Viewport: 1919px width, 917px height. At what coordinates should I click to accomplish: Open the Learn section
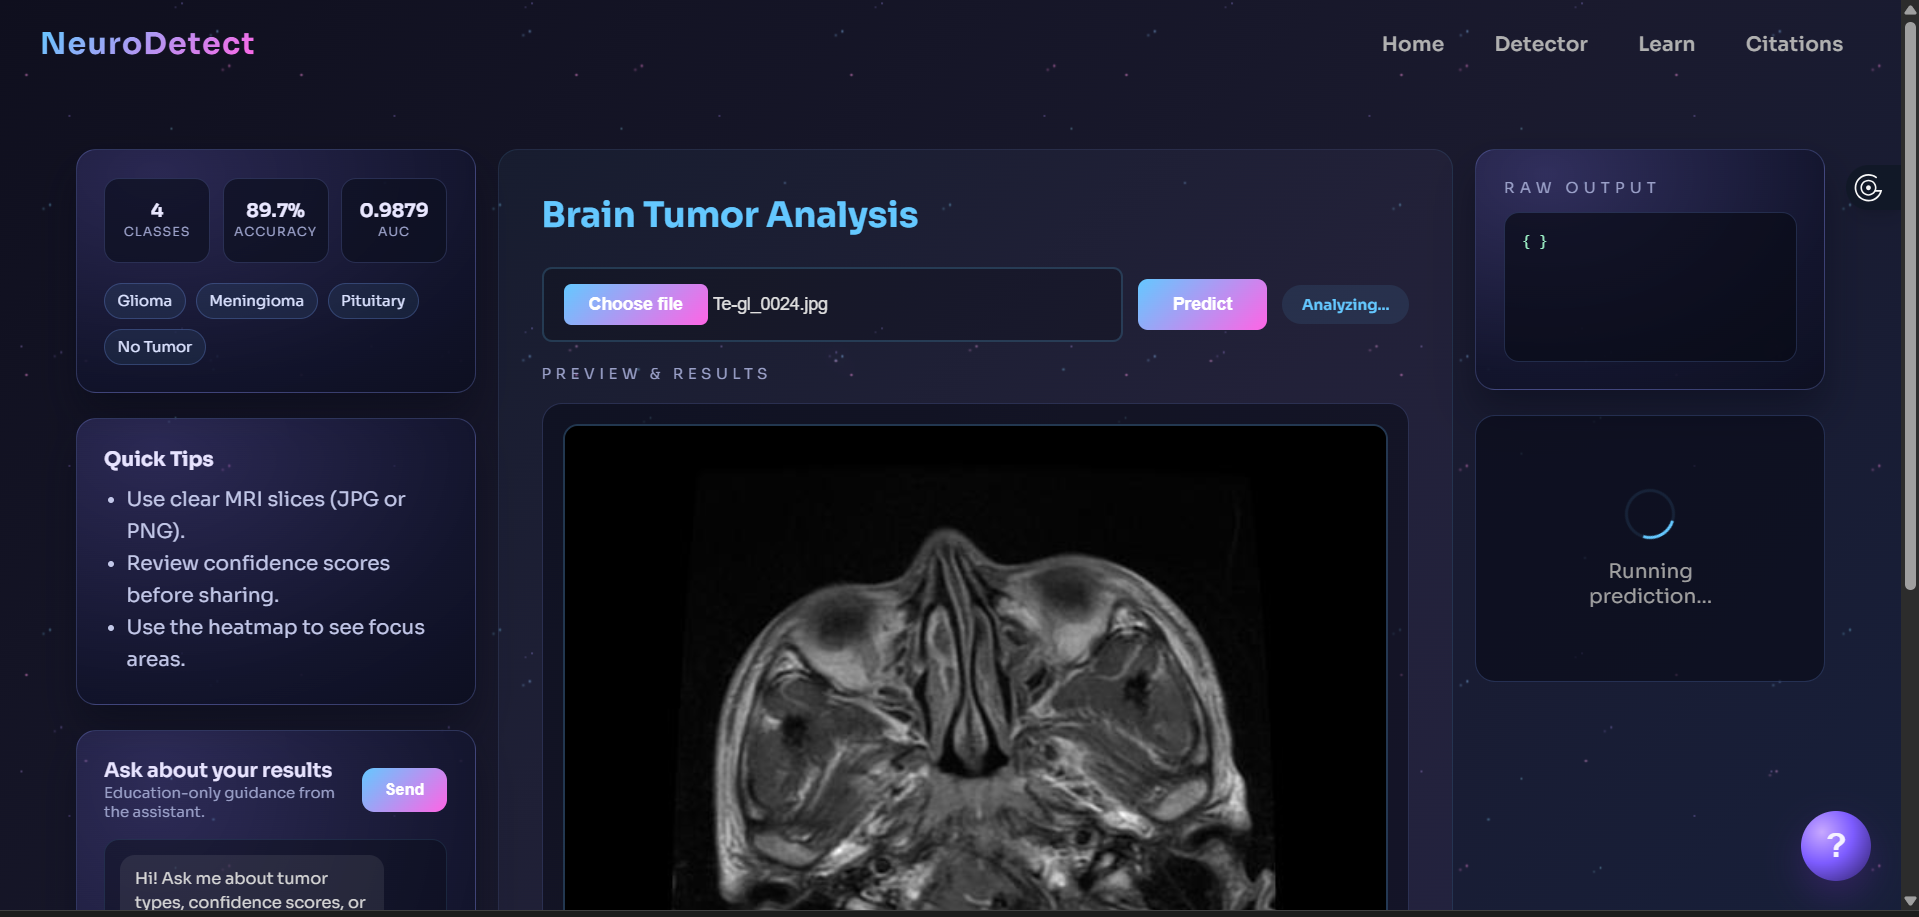(x=1666, y=44)
